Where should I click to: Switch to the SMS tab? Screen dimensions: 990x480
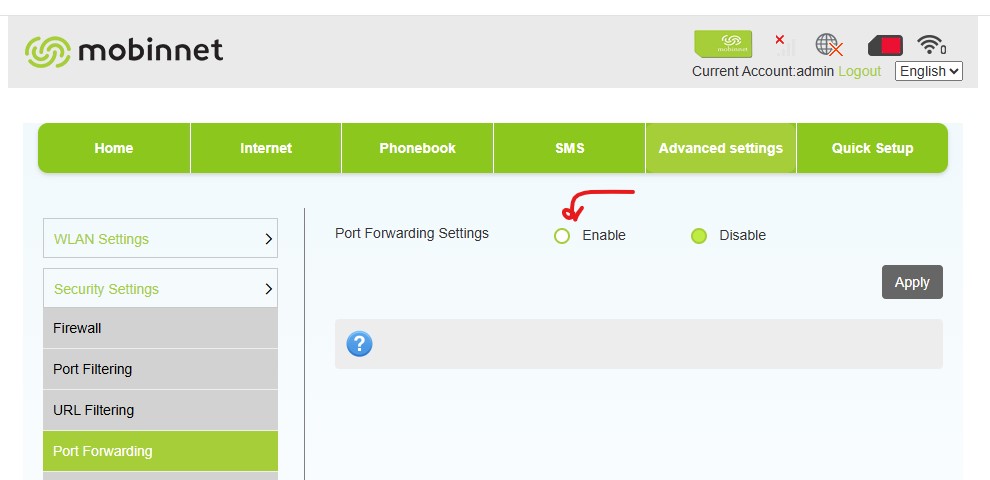pyautogui.click(x=570, y=148)
